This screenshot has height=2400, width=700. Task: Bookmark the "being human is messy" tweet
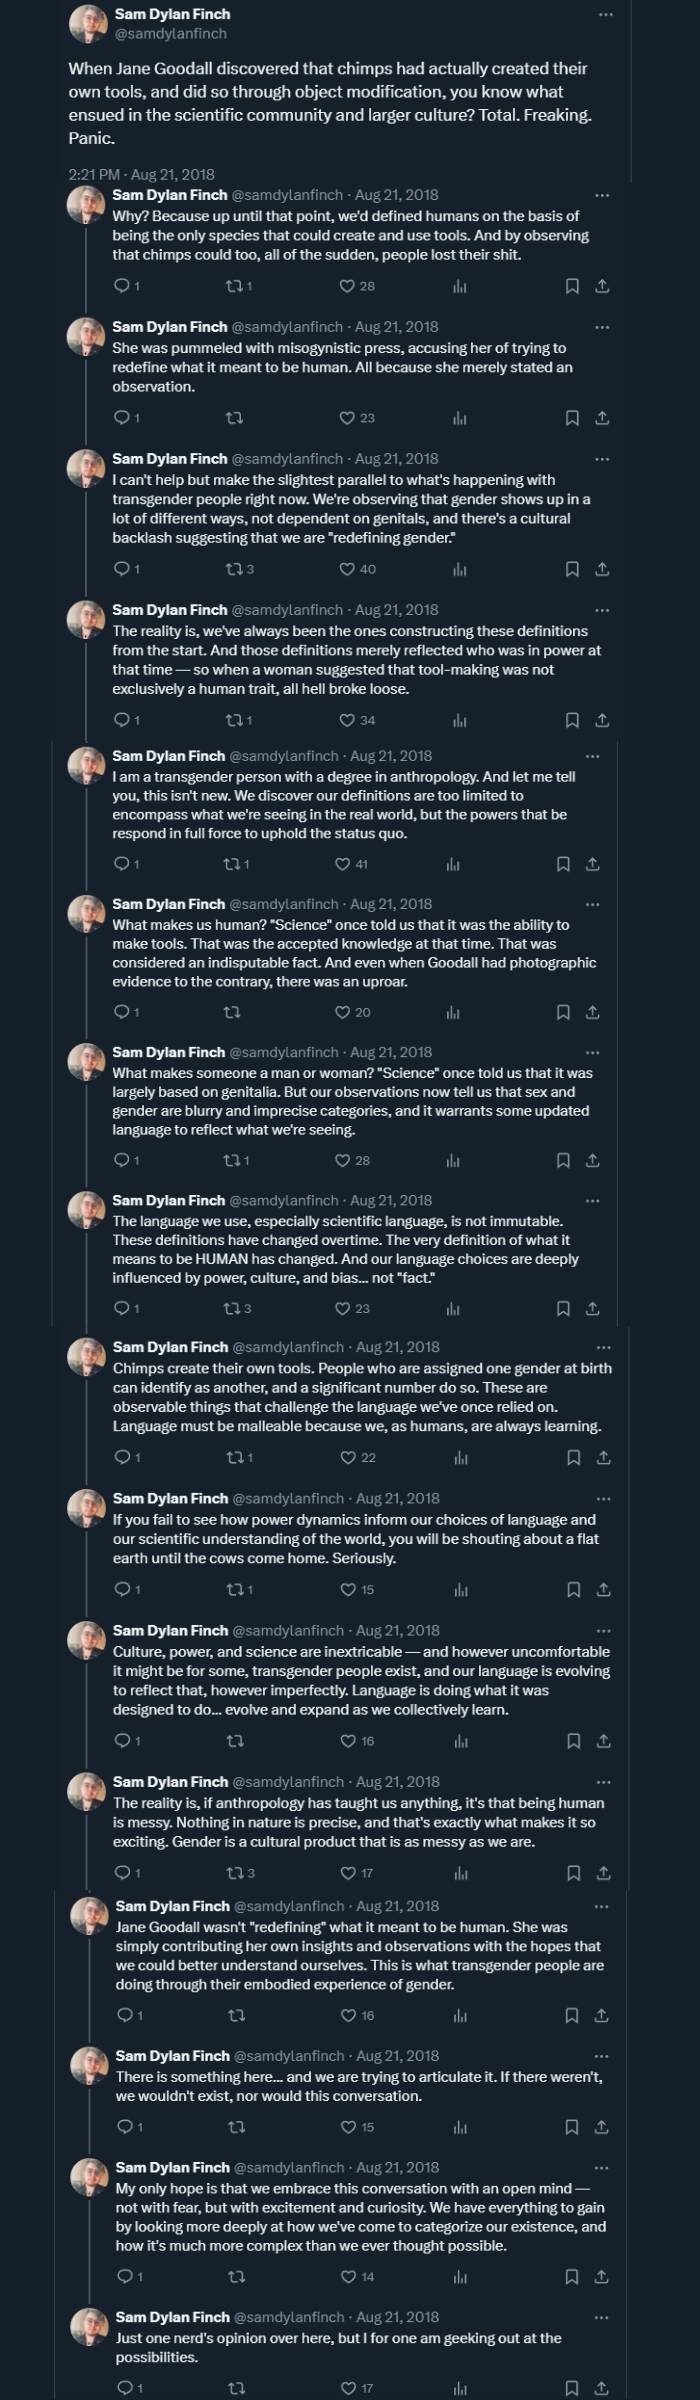coord(574,1873)
